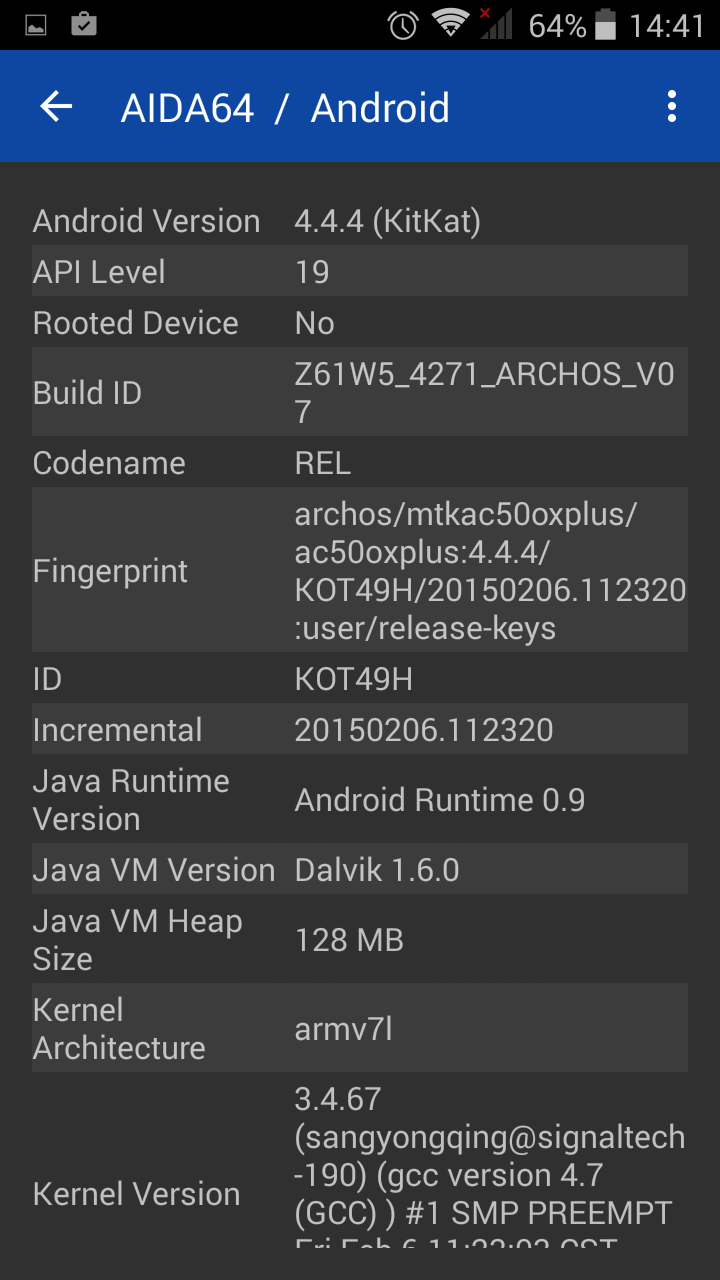720x1280 pixels.
Task: Tap the clipboard-check notification icon
Action: pos(84,24)
